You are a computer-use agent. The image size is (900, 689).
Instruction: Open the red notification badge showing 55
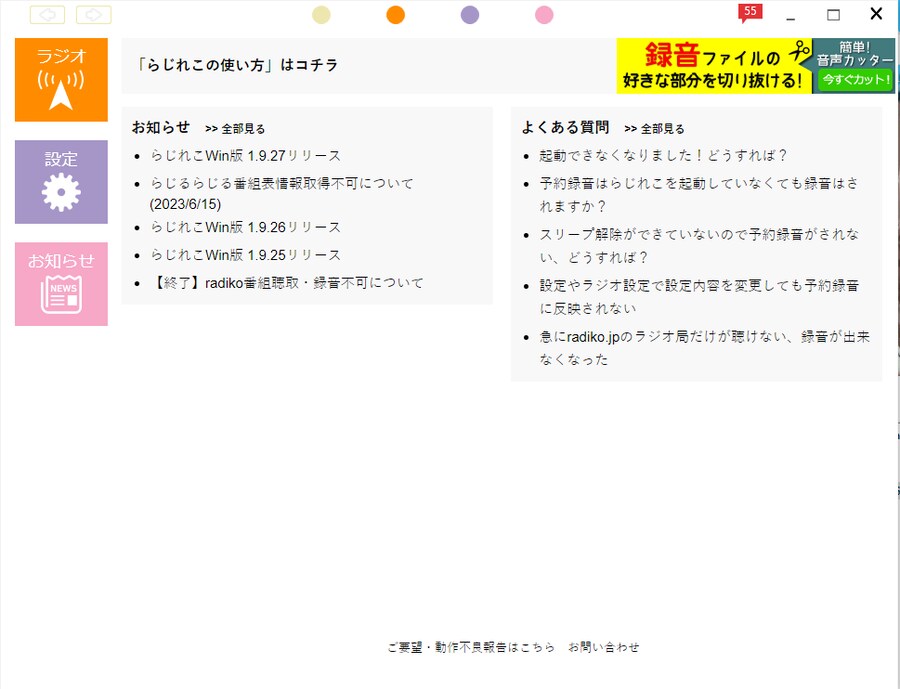coord(750,13)
